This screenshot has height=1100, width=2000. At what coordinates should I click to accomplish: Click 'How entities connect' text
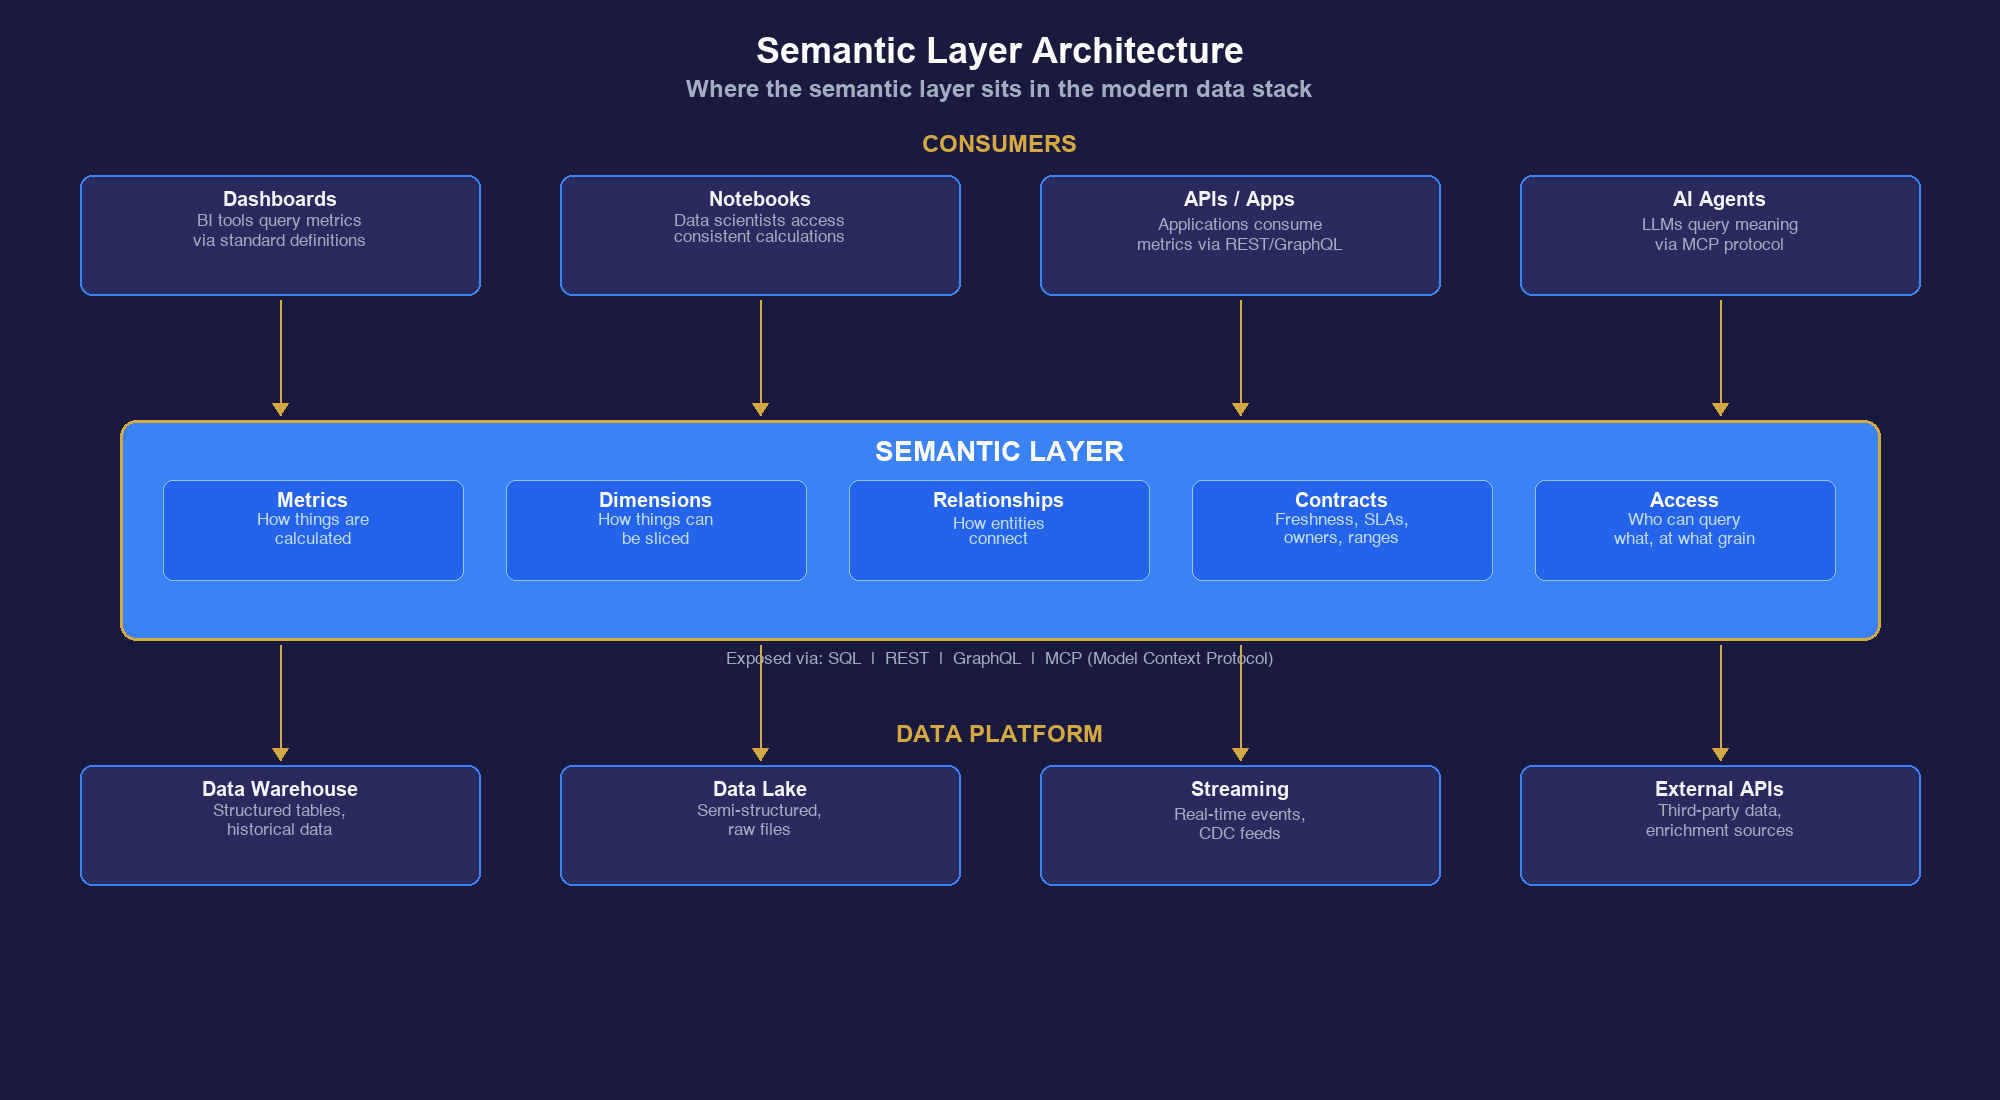point(998,531)
